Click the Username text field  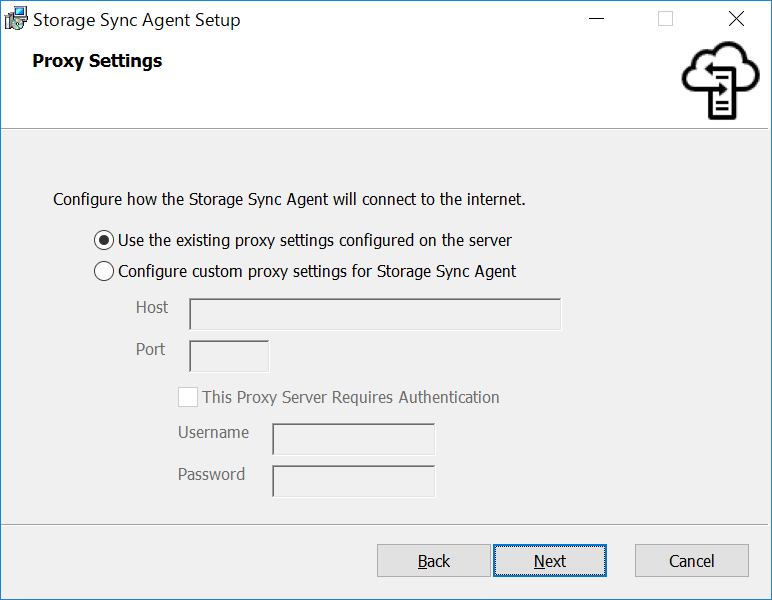pos(354,439)
